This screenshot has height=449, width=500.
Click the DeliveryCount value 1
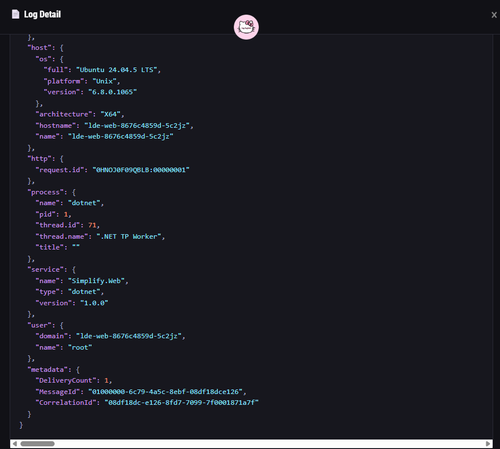point(106,380)
